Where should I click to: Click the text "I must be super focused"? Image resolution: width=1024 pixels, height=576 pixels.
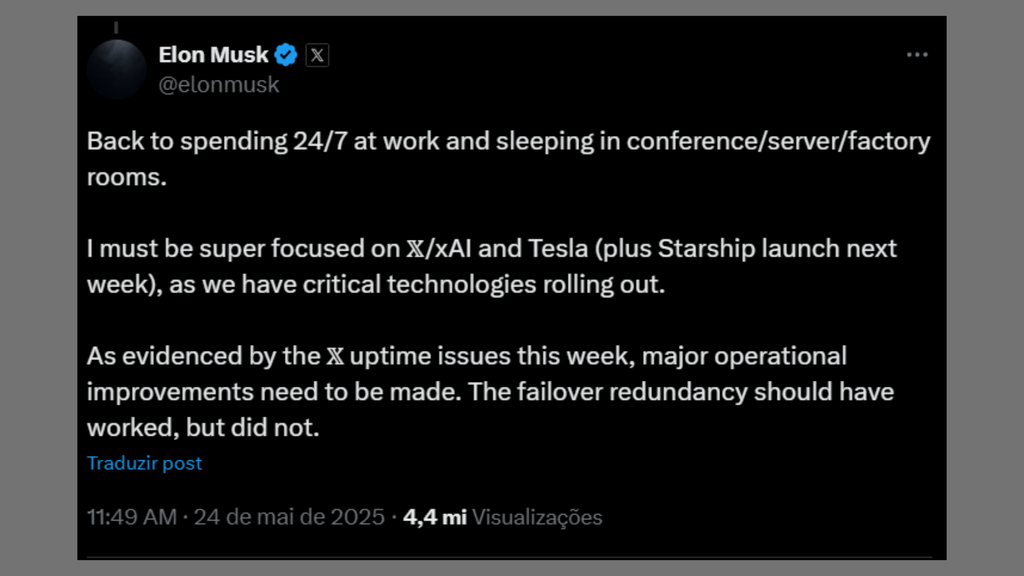pos(200,248)
